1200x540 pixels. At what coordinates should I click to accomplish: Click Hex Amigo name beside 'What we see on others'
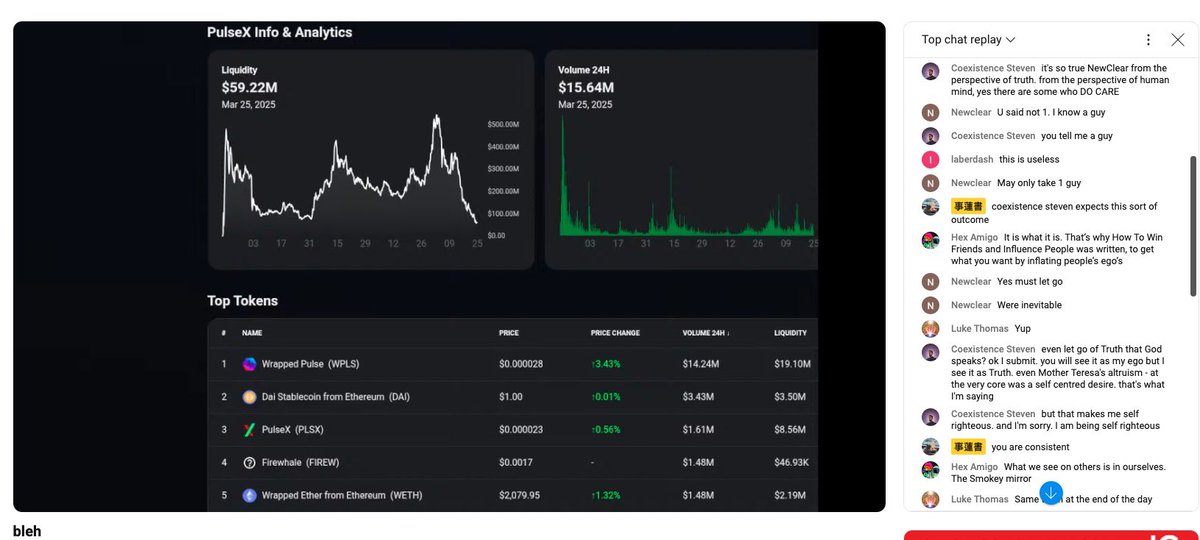[x=973, y=467]
